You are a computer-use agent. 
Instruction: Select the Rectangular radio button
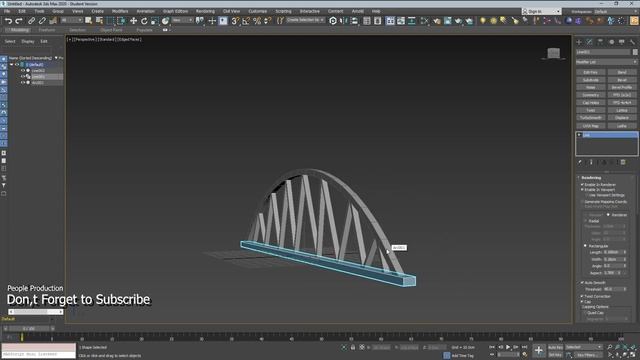pyautogui.click(x=586, y=246)
